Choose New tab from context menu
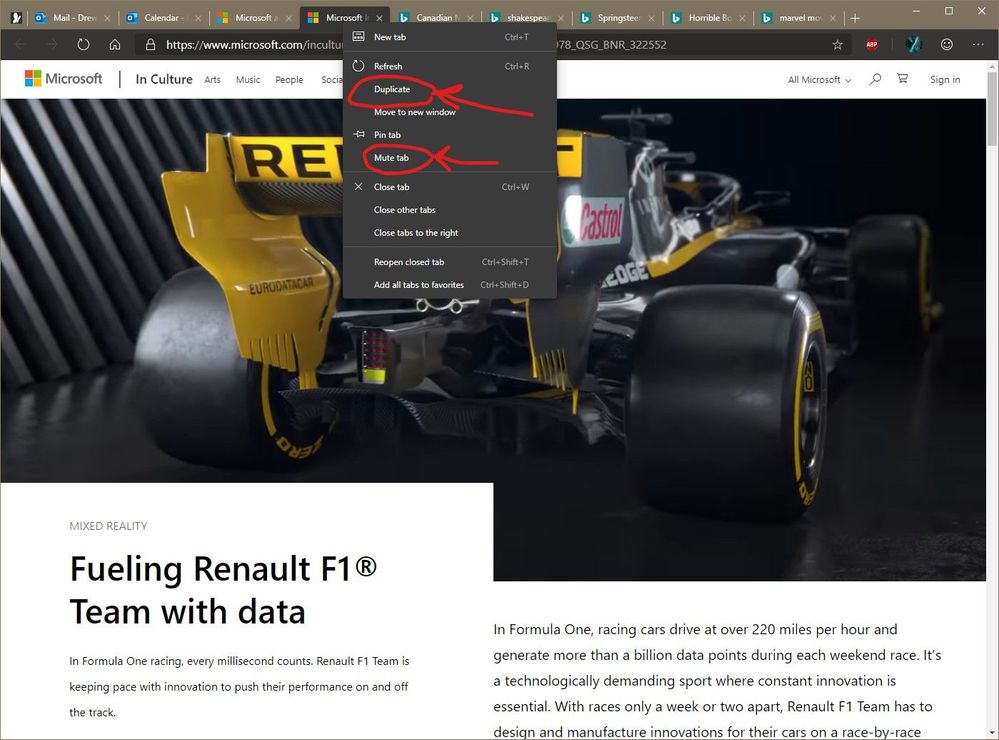Screen dimensions: 999x740 pyautogui.click(x=450, y=37)
